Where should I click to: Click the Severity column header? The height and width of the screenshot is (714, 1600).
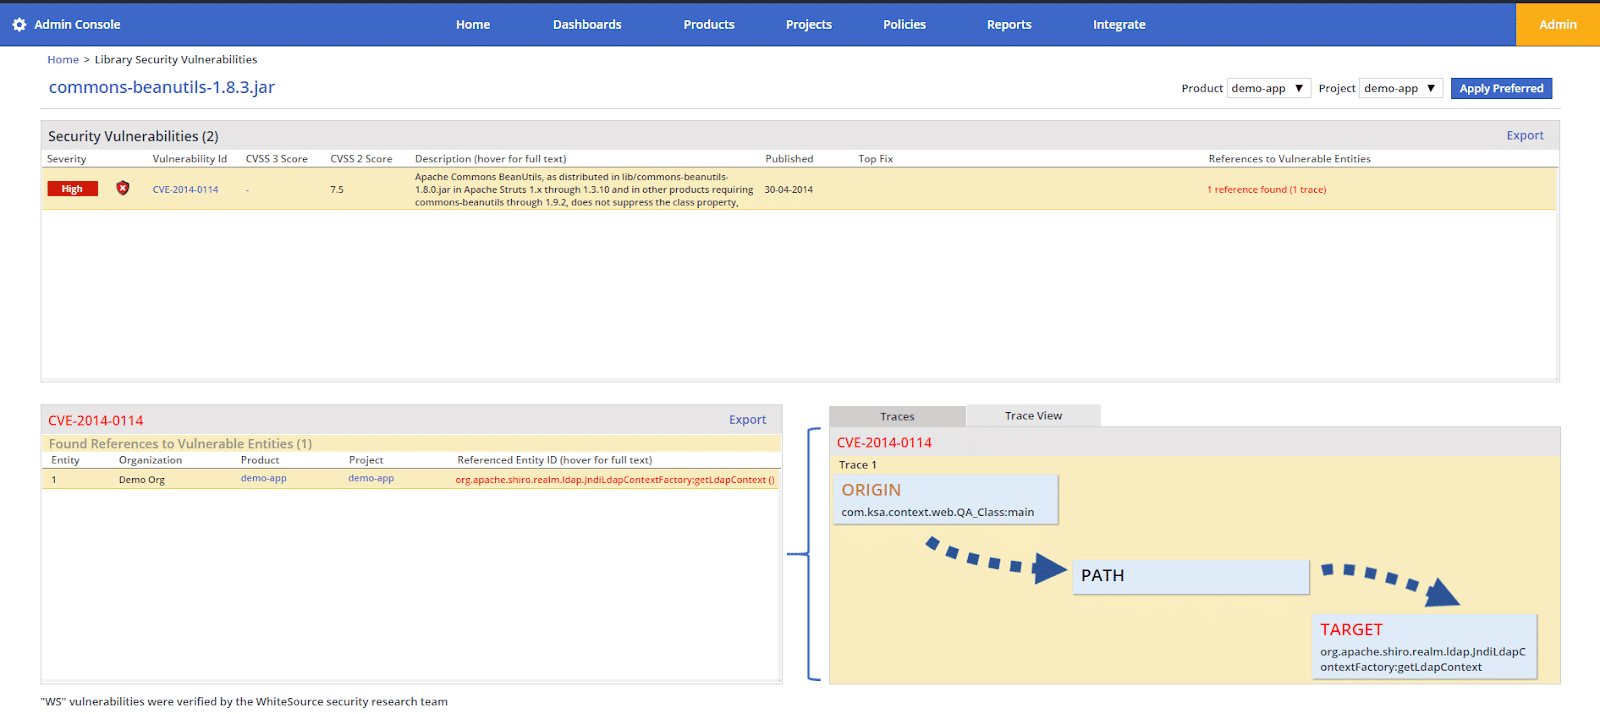[66, 159]
